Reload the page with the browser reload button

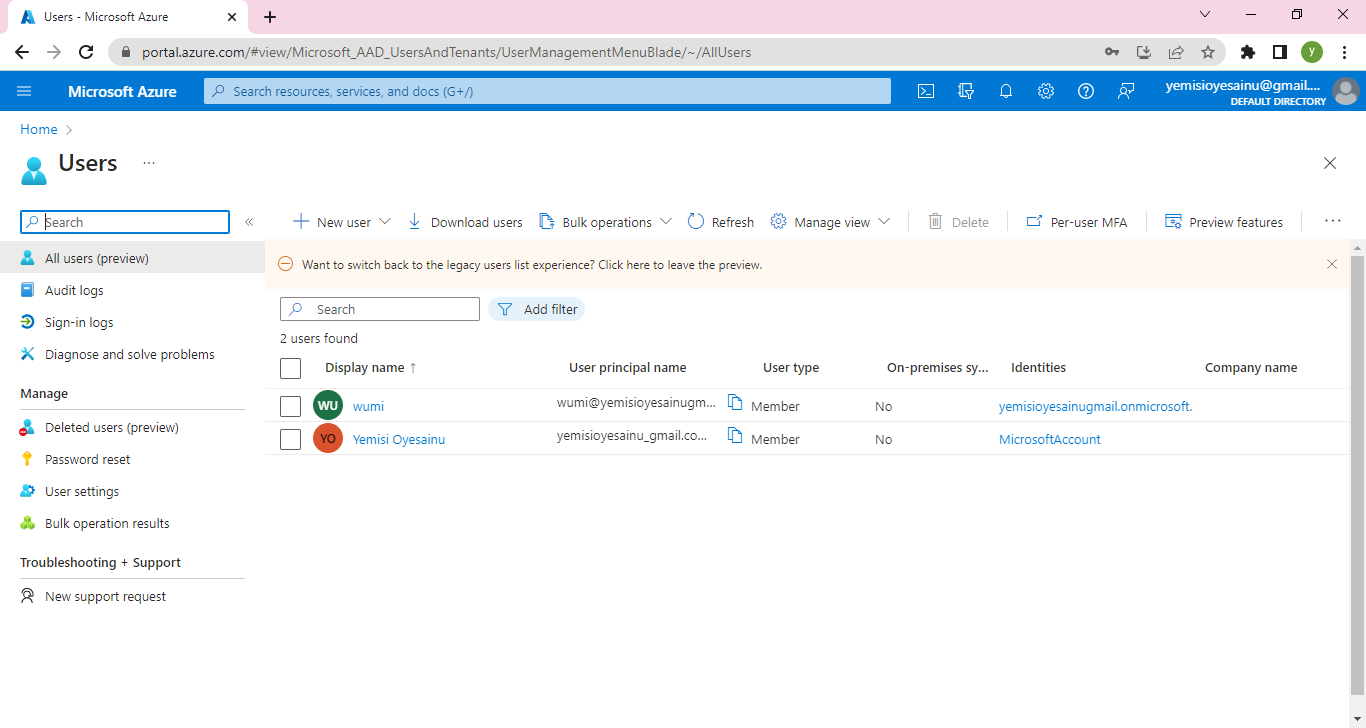click(x=86, y=52)
